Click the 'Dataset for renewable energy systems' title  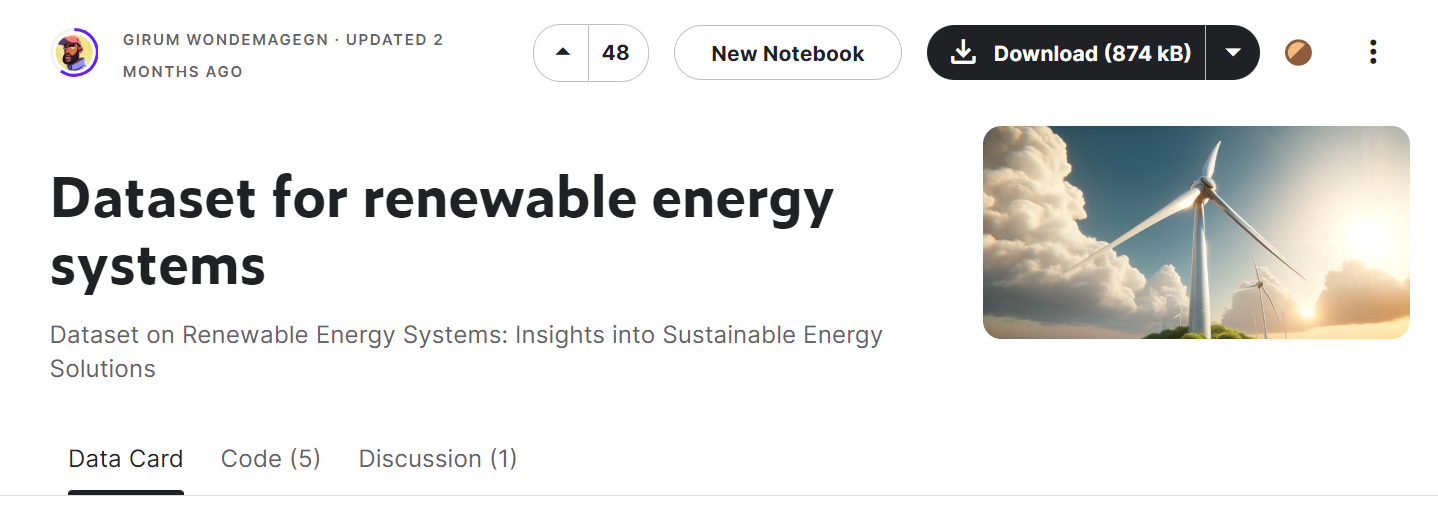[x=442, y=232]
